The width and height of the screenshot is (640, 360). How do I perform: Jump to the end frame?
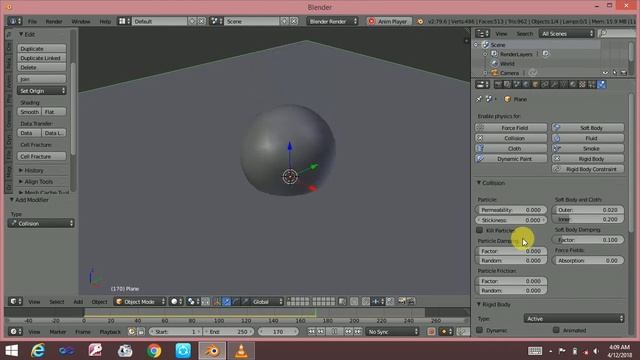(358, 331)
